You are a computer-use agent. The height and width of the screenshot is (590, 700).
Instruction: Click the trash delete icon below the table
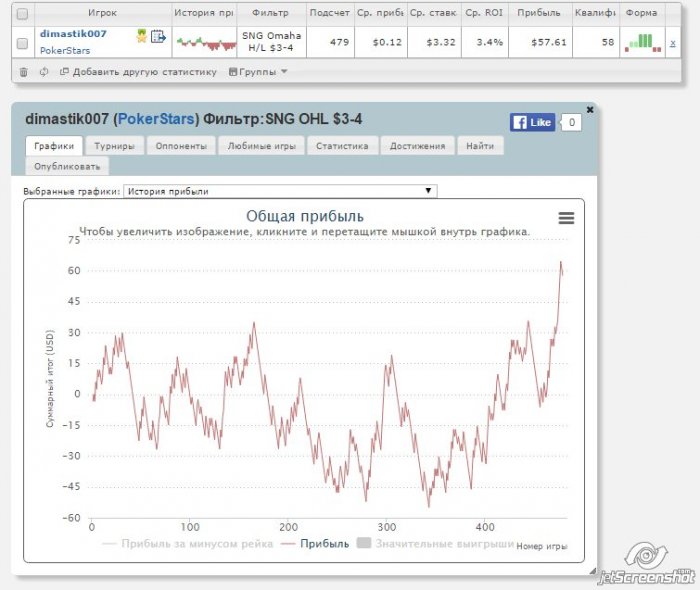24,72
